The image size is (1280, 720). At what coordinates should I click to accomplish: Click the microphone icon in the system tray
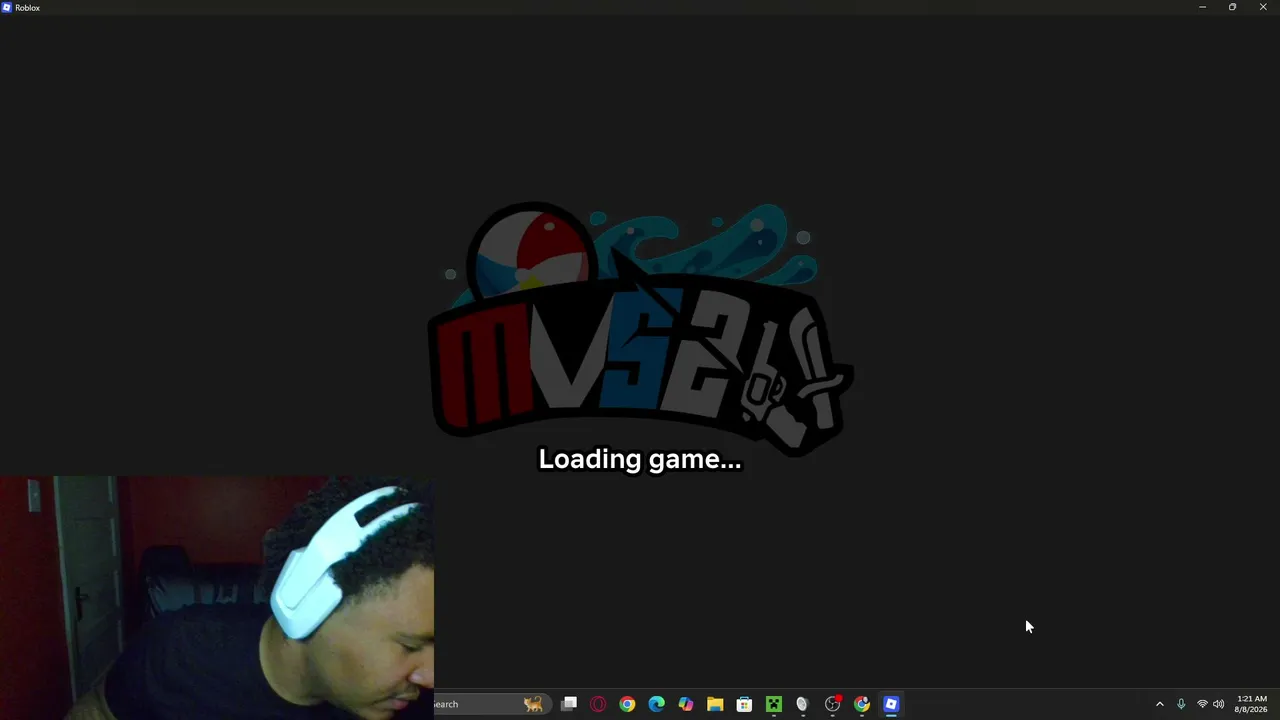[1181, 704]
